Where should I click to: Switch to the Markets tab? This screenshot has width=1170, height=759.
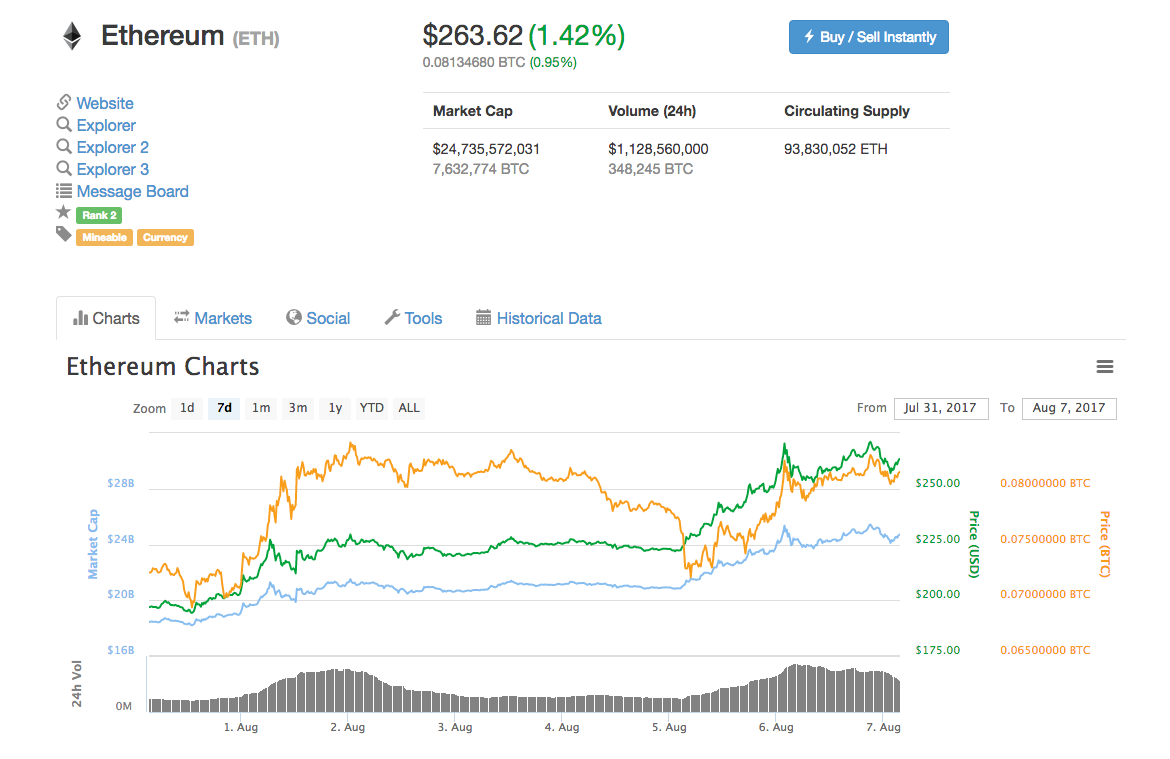tap(213, 319)
